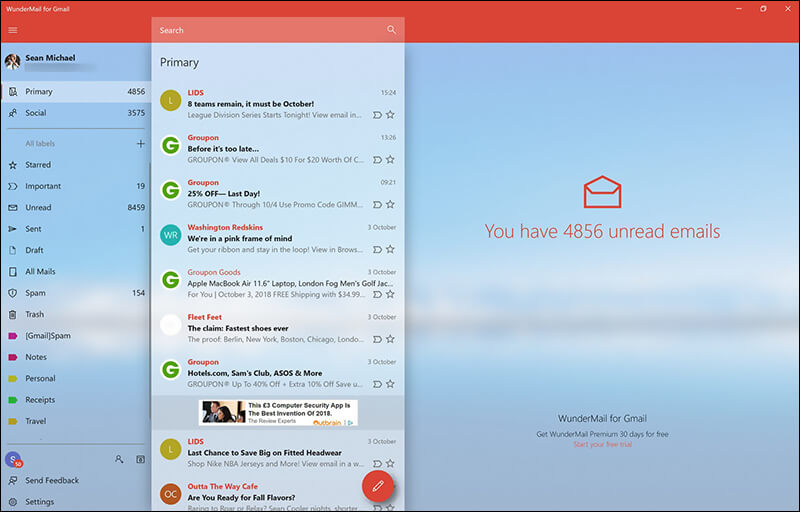Open the Notes label

(x=77, y=357)
